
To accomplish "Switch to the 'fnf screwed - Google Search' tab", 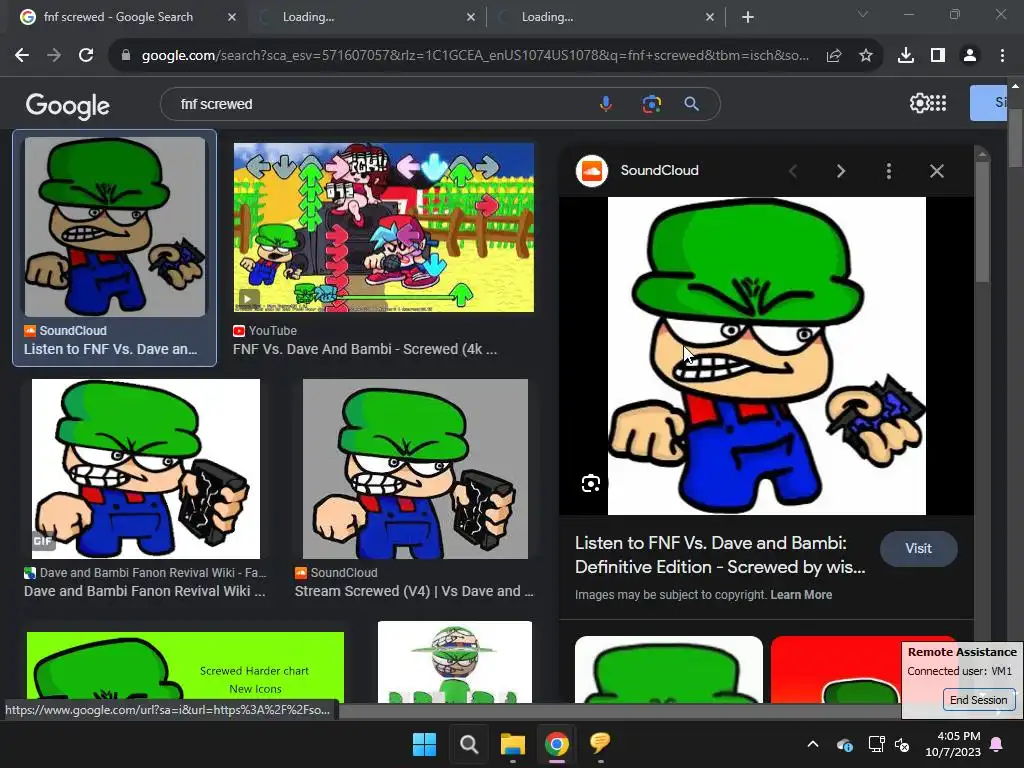I will [127, 17].
